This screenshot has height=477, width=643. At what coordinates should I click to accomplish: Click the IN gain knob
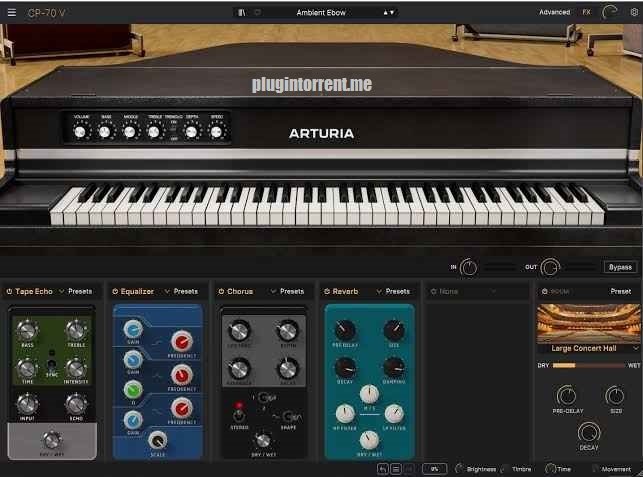468,267
